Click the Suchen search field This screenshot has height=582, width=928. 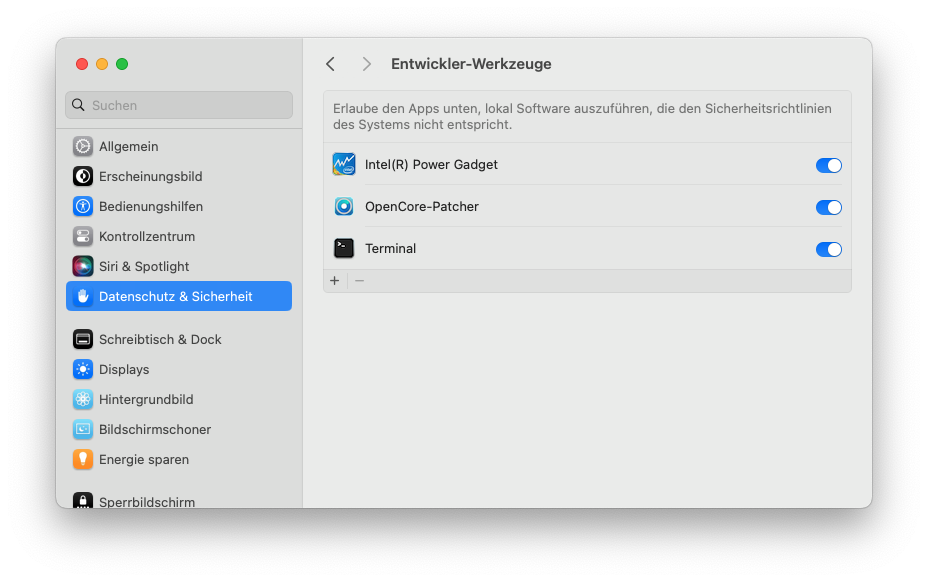pos(180,105)
